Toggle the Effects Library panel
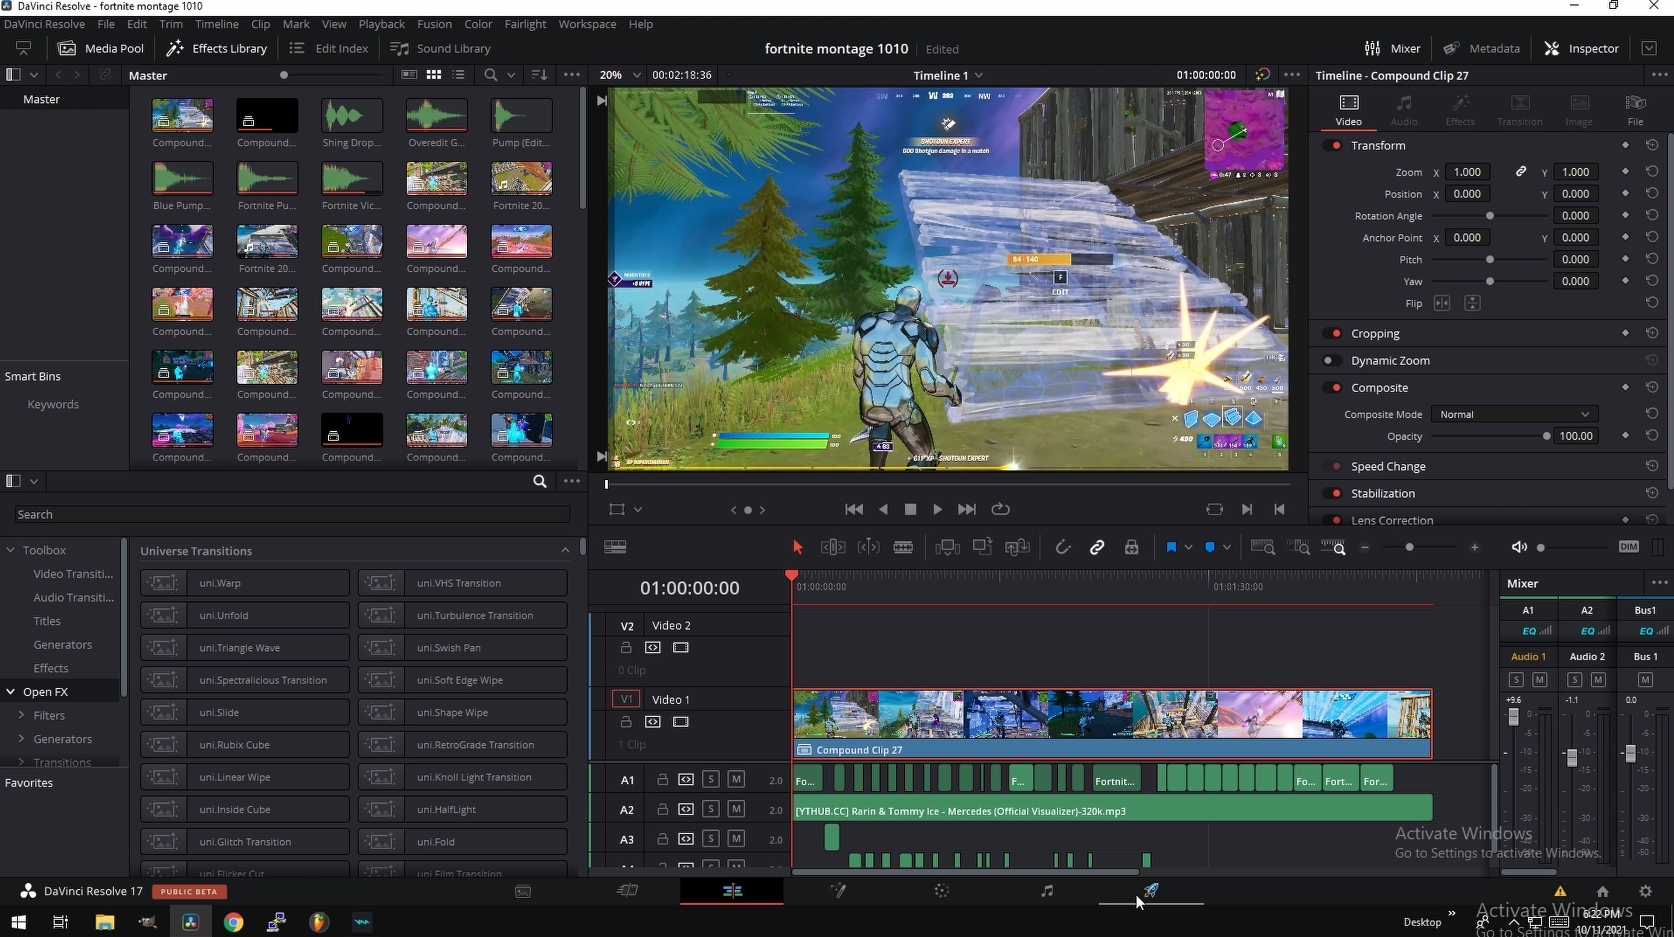The image size is (1674, 937). (217, 48)
